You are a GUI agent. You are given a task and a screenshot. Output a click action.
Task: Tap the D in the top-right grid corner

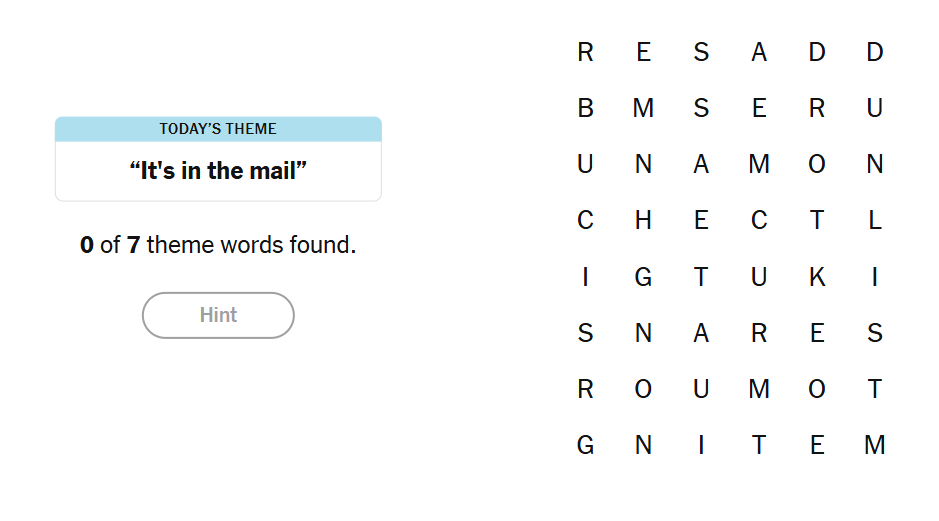click(875, 53)
